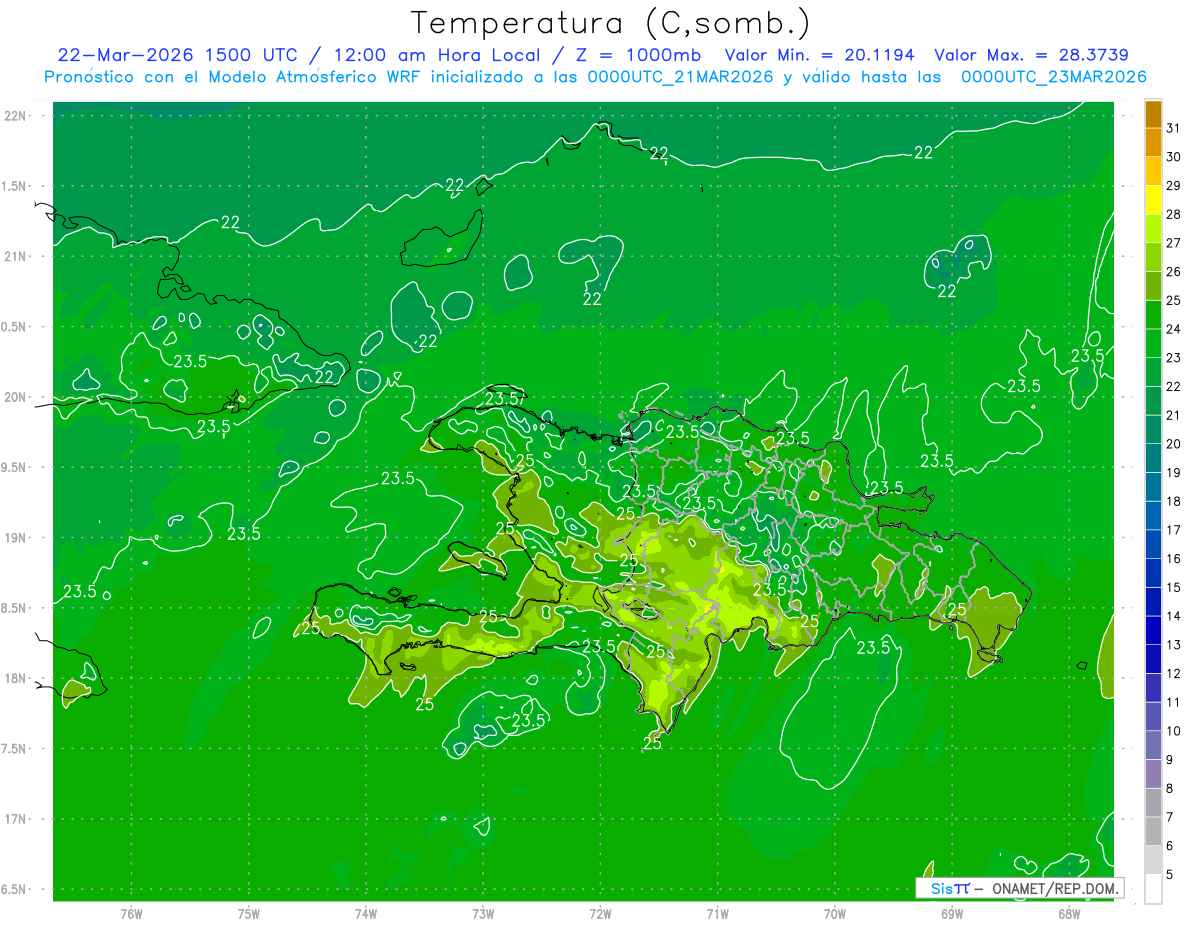Click the 72W longitude axis label
Screen dimensions: 1200x927
pyautogui.click(x=600, y=914)
